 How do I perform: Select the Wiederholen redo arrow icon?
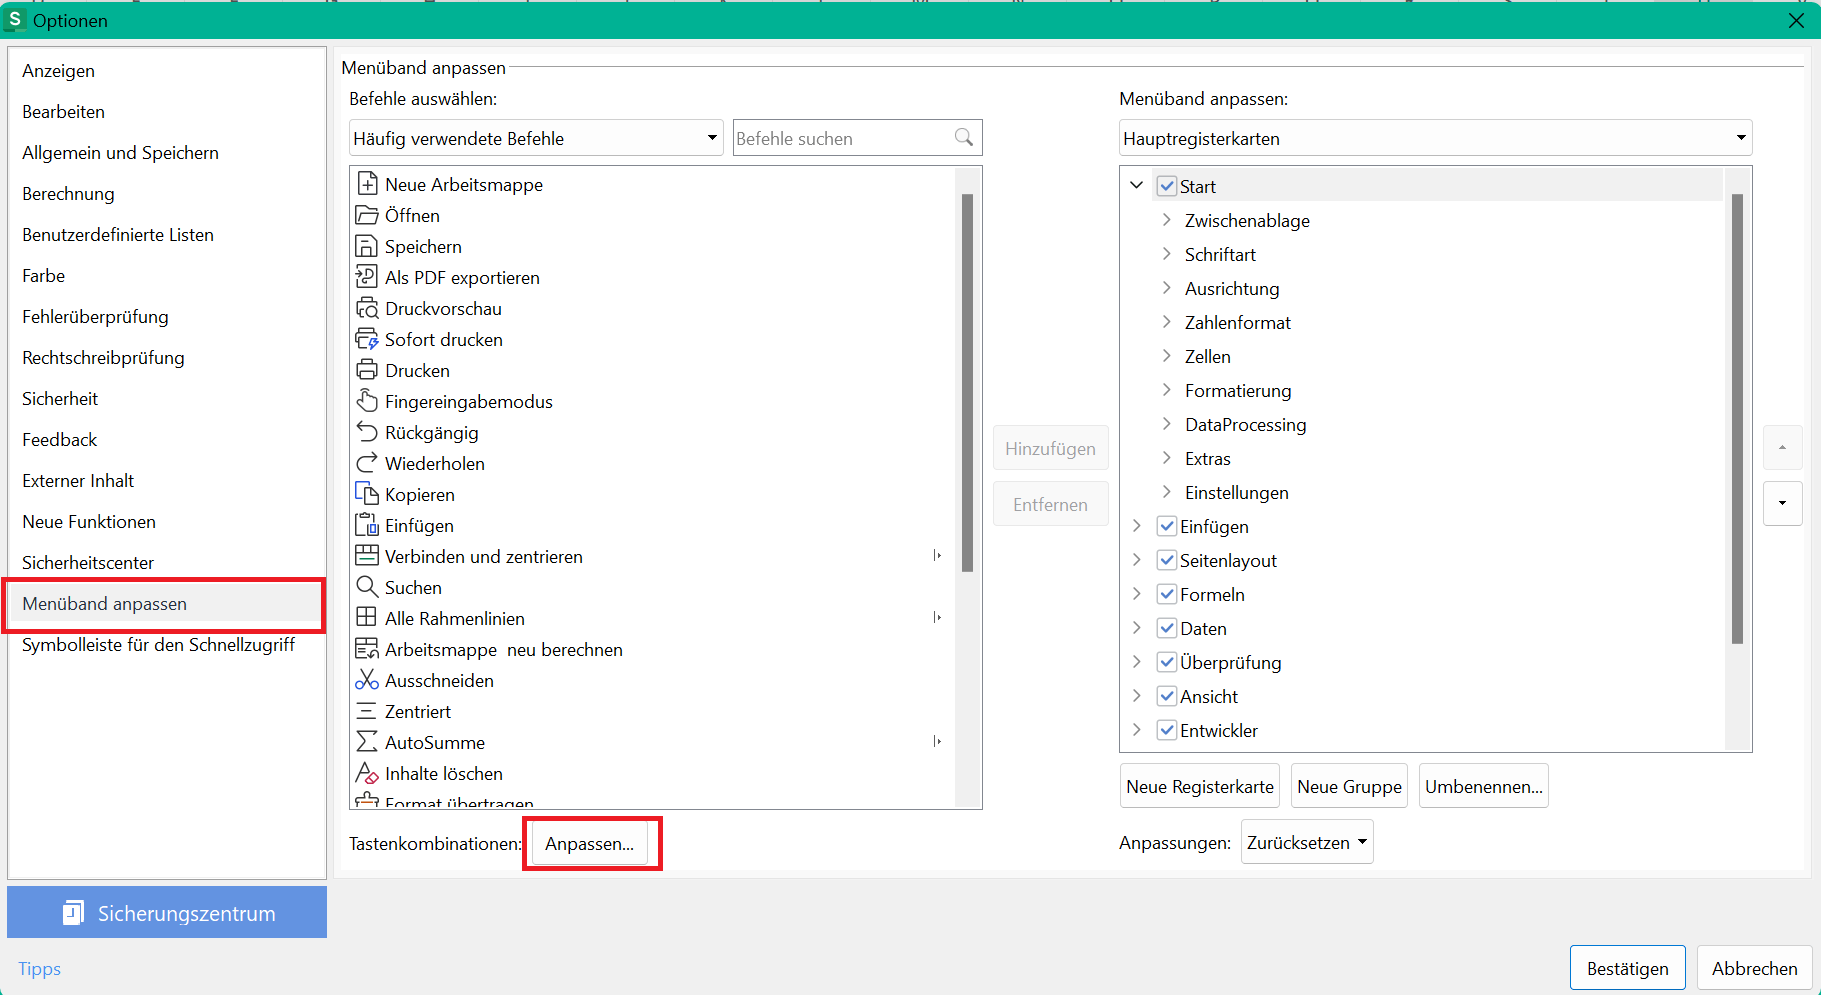pyautogui.click(x=367, y=463)
